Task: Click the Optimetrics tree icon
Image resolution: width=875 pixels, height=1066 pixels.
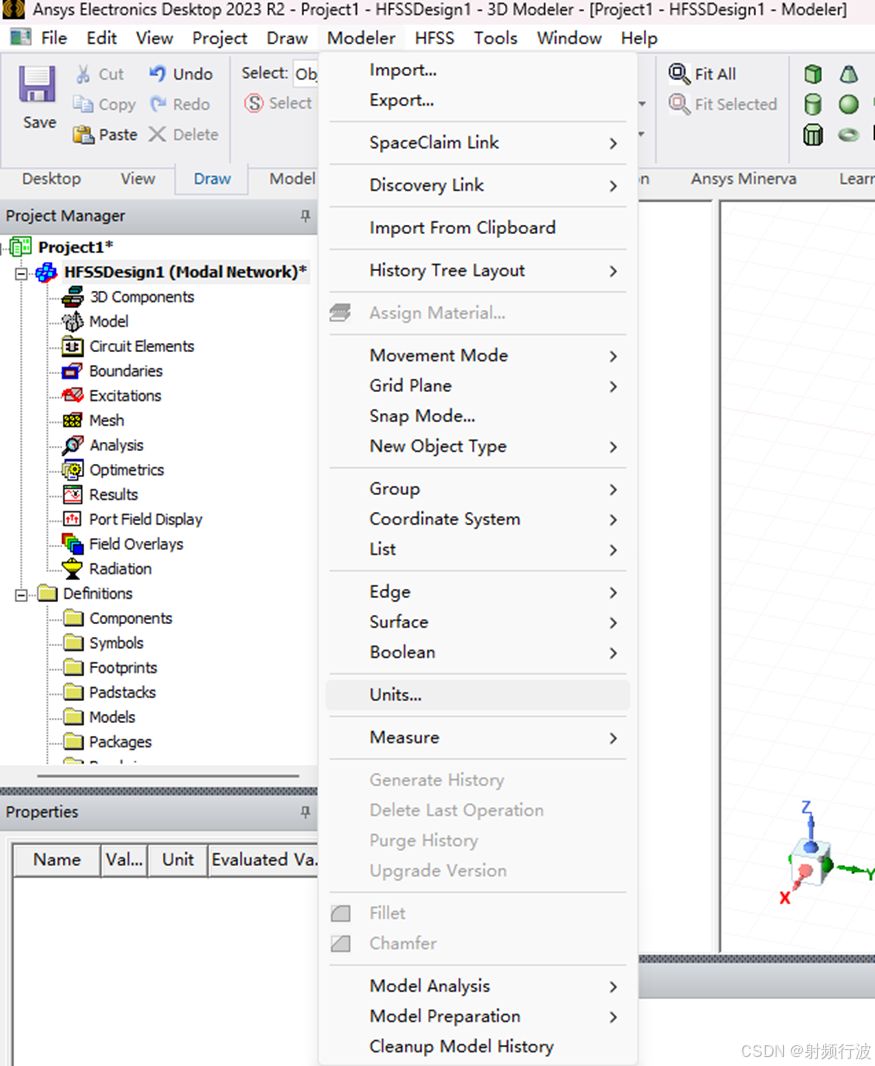Action: click(72, 470)
